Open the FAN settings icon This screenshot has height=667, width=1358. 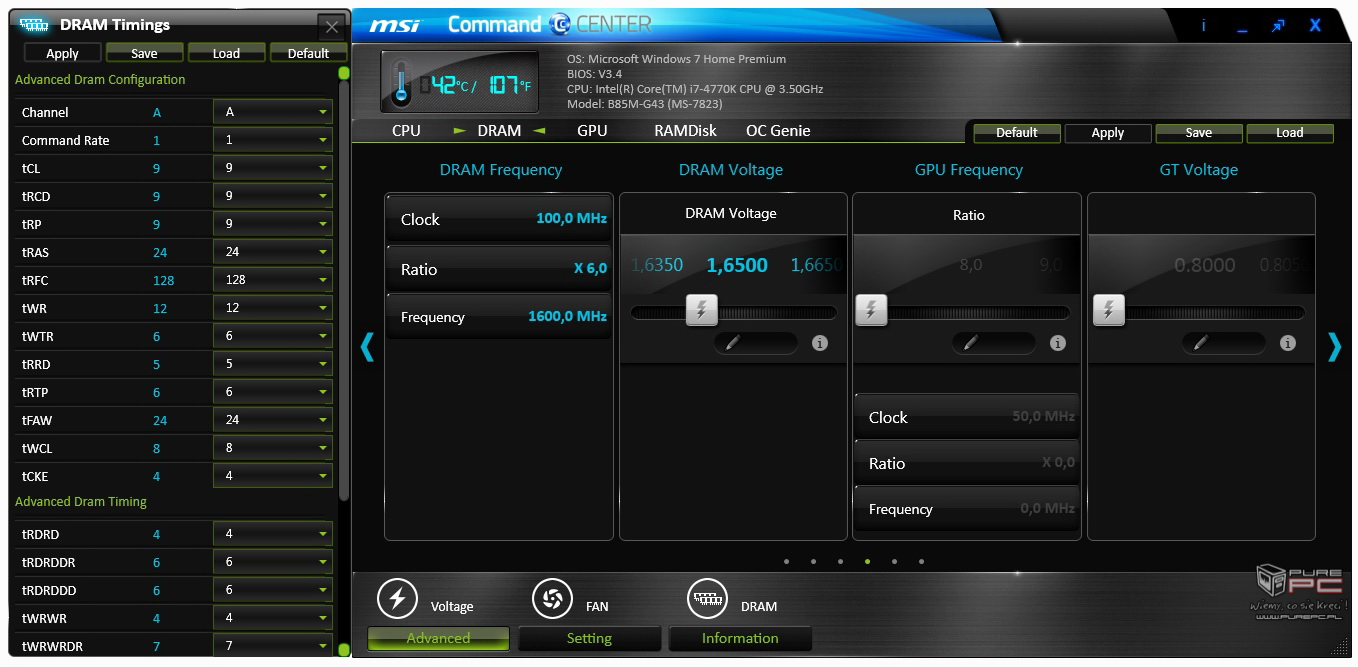click(x=552, y=599)
